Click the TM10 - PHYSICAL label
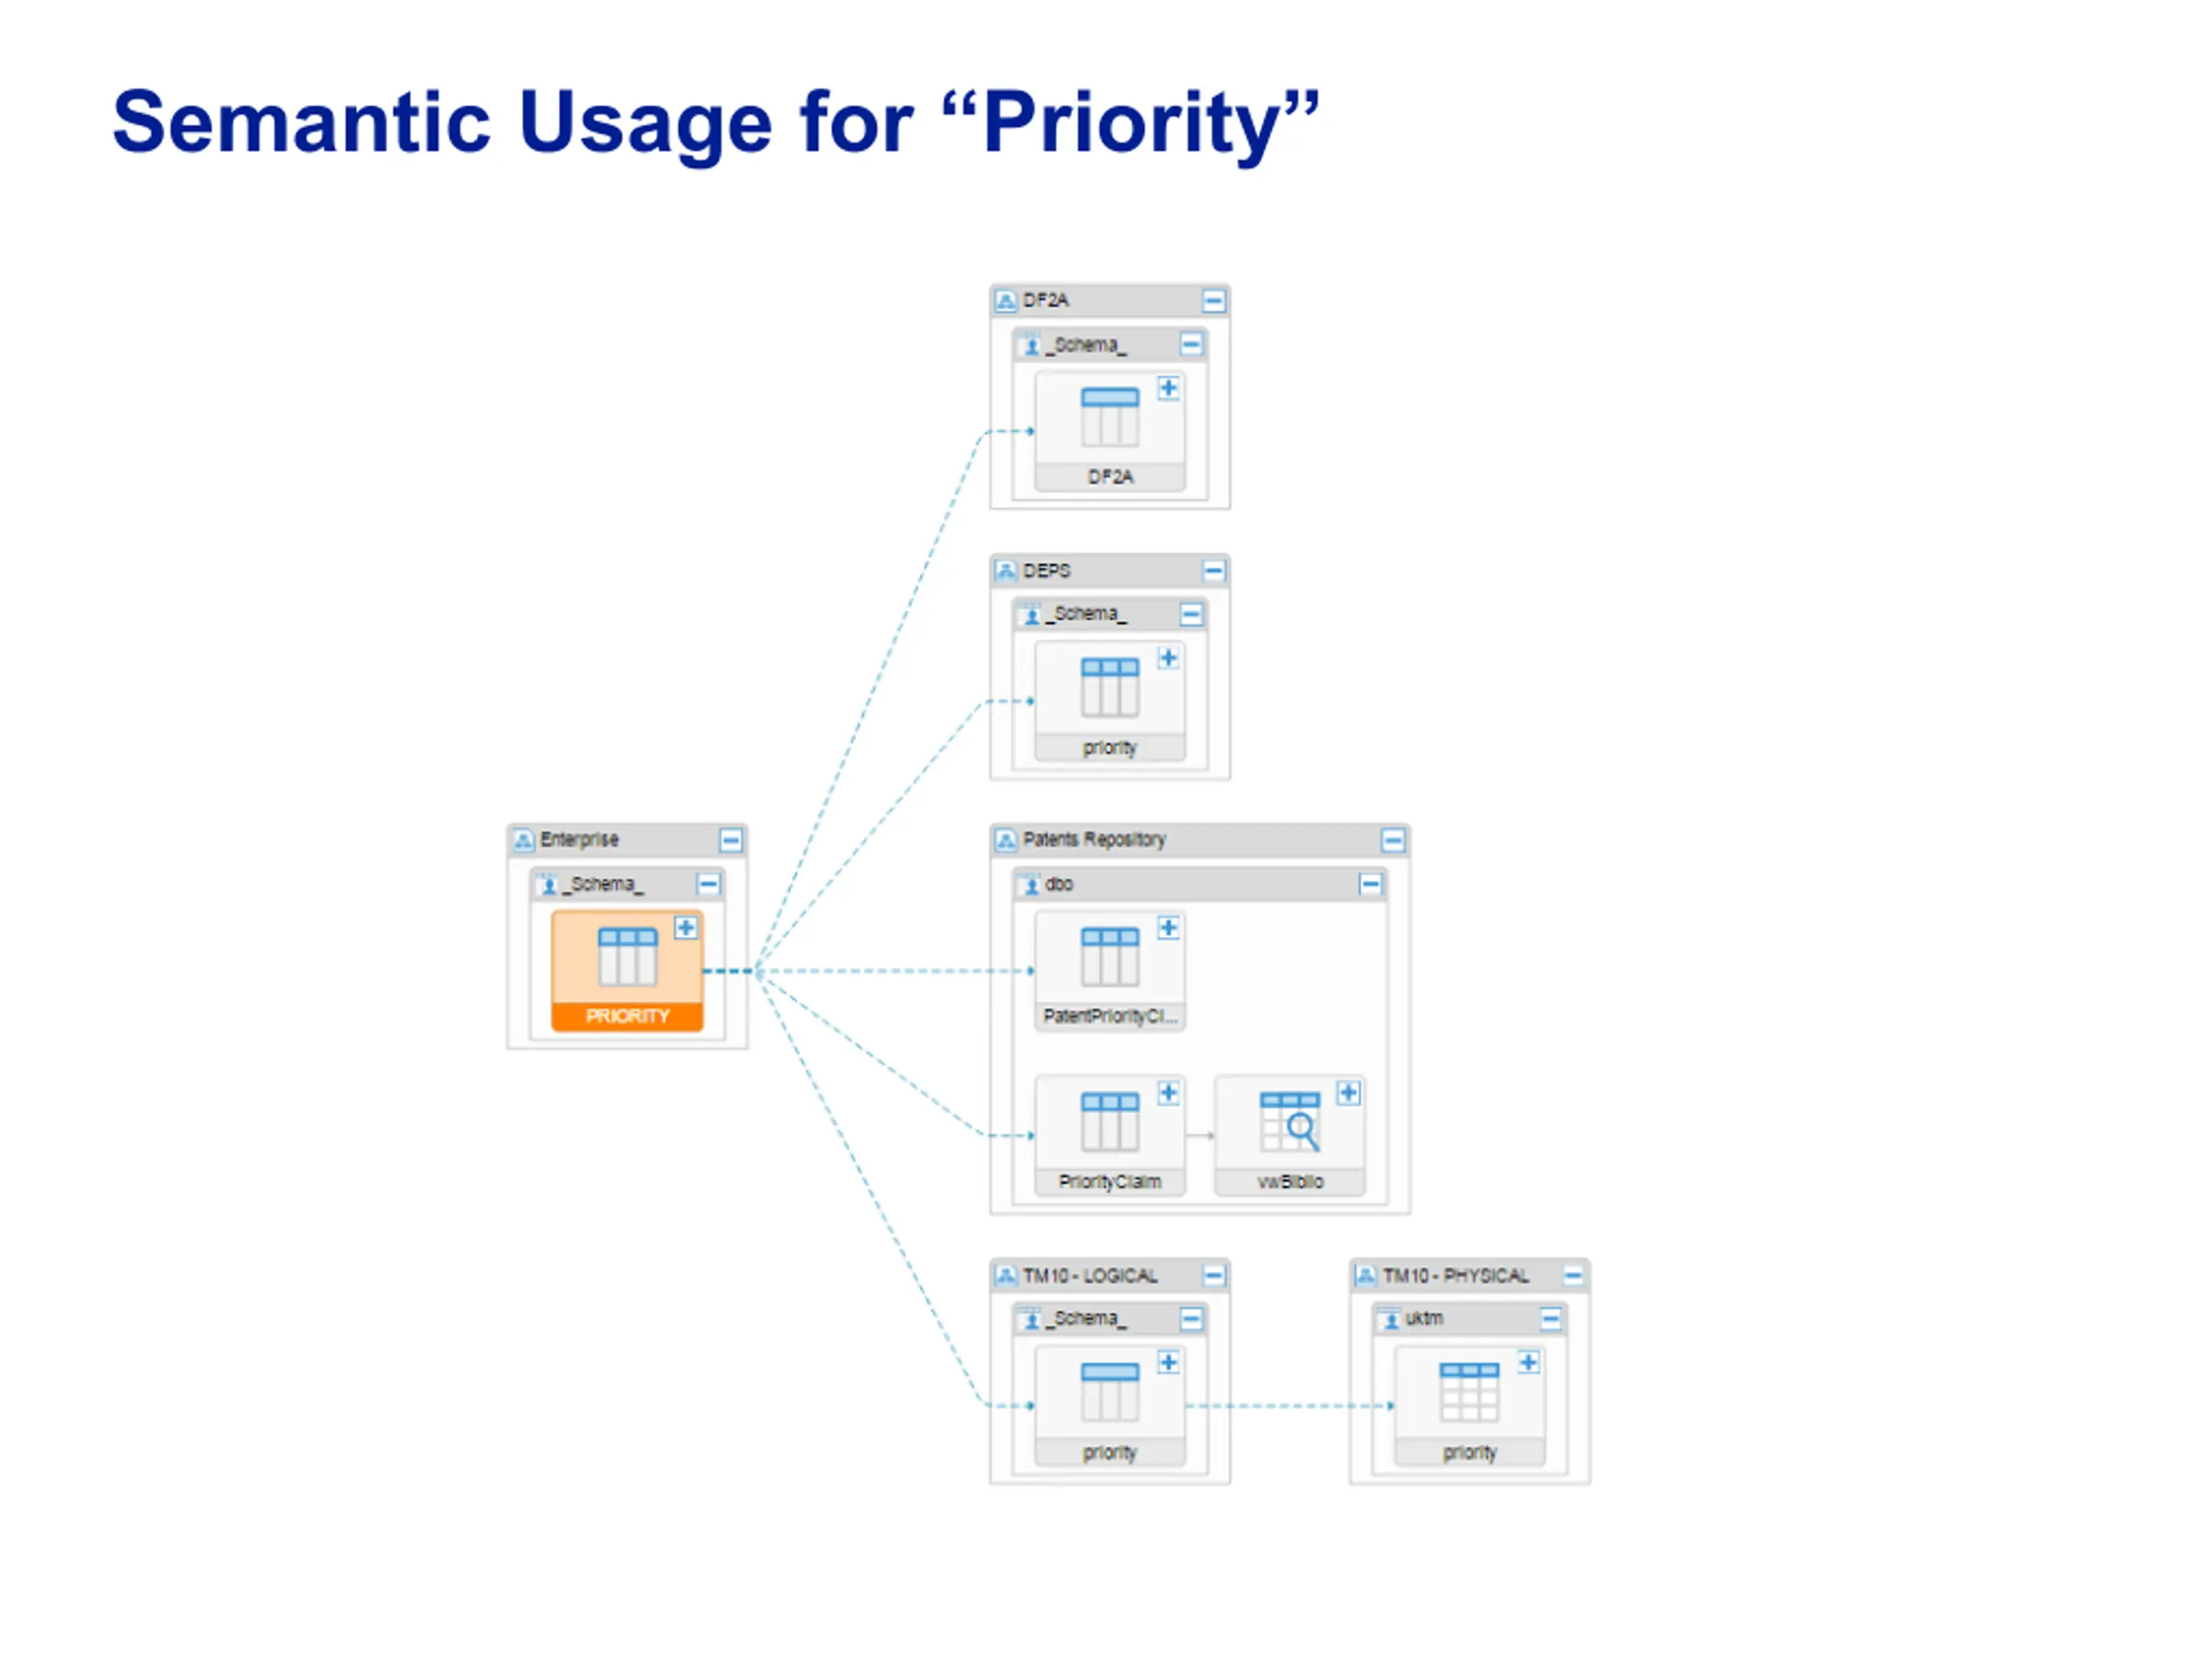Image resolution: width=2212 pixels, height=1659 pixels. (x=1456, y=1276)
